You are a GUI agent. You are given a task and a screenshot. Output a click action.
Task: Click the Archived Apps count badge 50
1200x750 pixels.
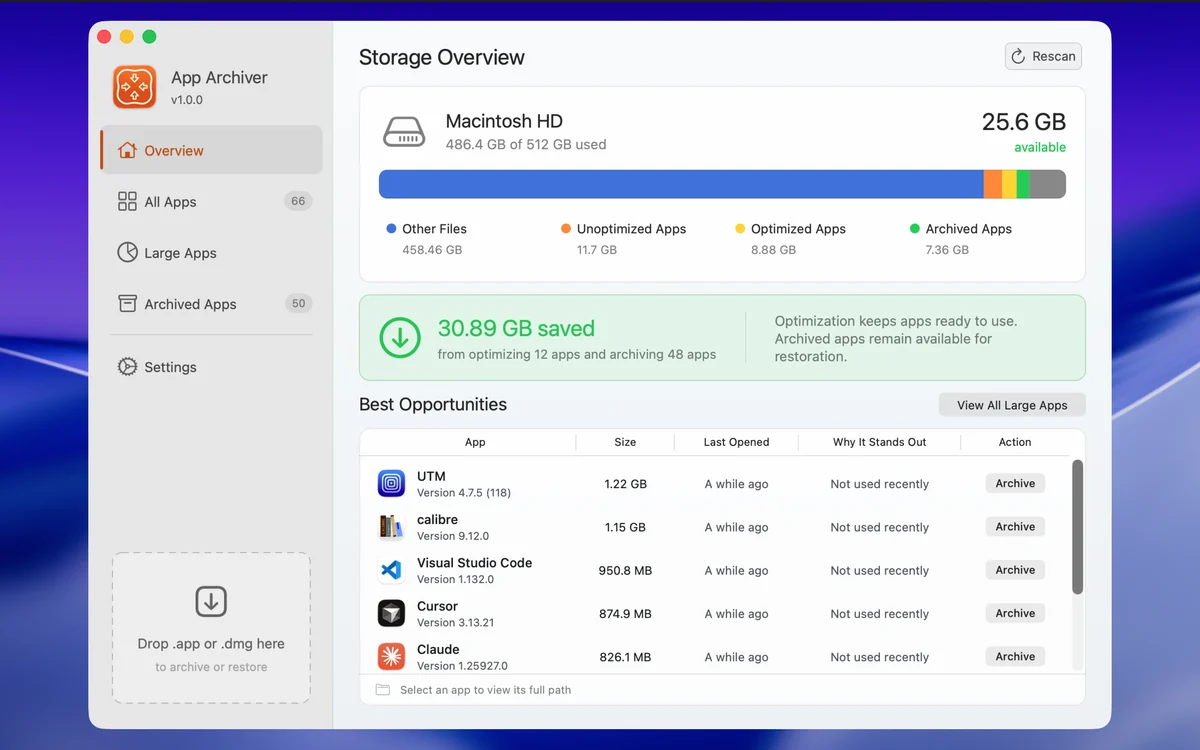click(x=298, y=303)
